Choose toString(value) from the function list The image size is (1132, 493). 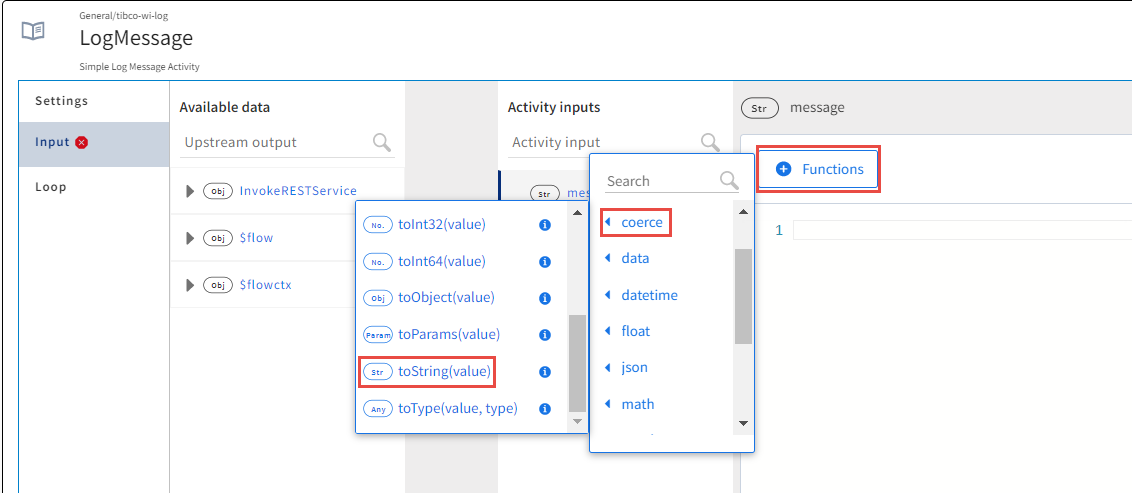point(444,372)
